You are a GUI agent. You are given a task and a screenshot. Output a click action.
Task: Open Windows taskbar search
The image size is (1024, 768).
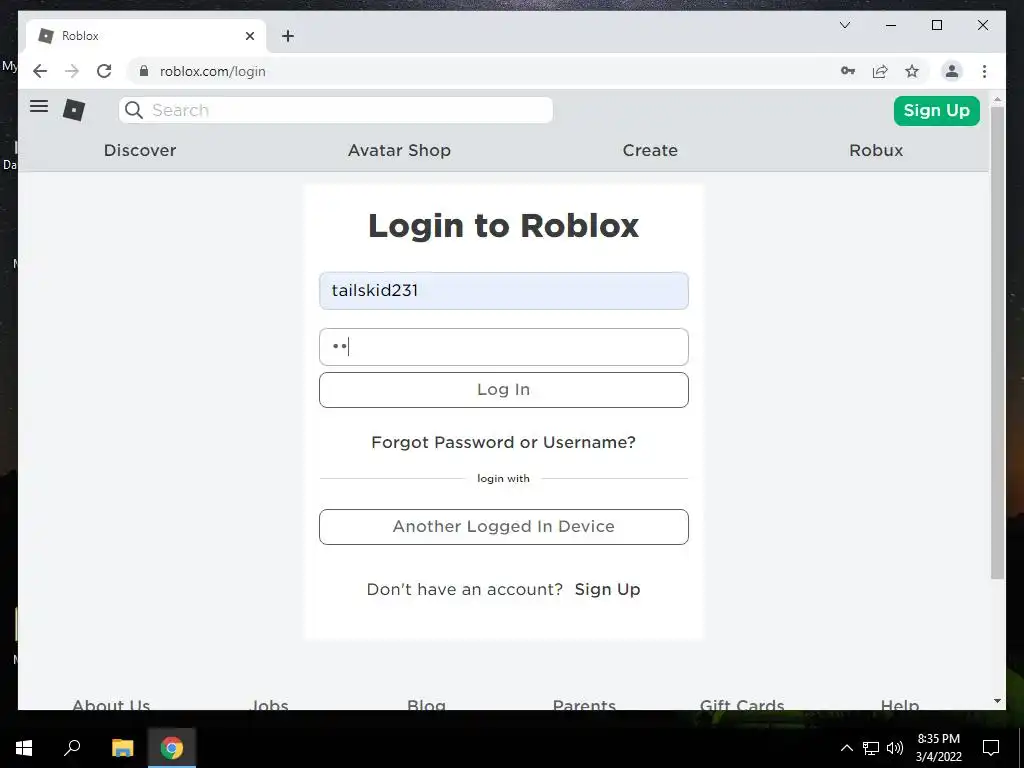tap(72, 748)
